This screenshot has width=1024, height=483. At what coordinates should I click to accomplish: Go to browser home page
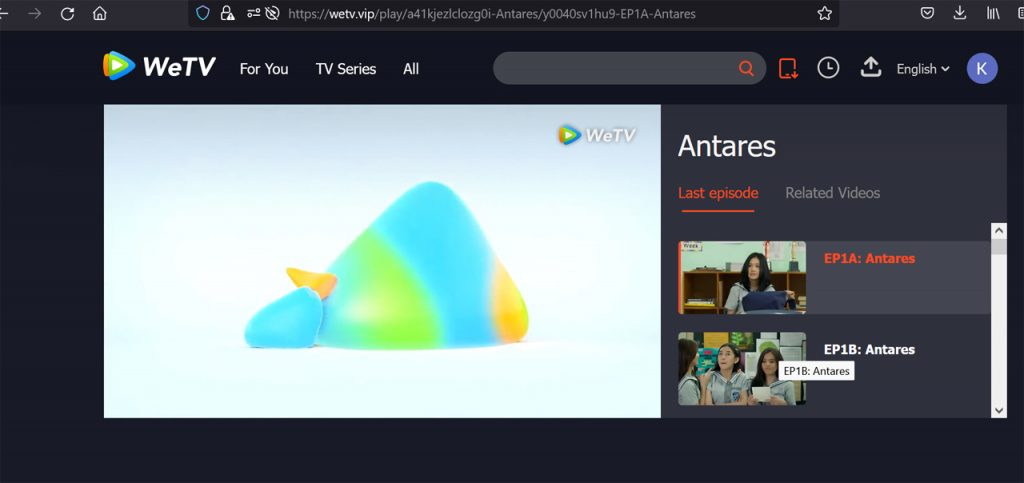99,13
